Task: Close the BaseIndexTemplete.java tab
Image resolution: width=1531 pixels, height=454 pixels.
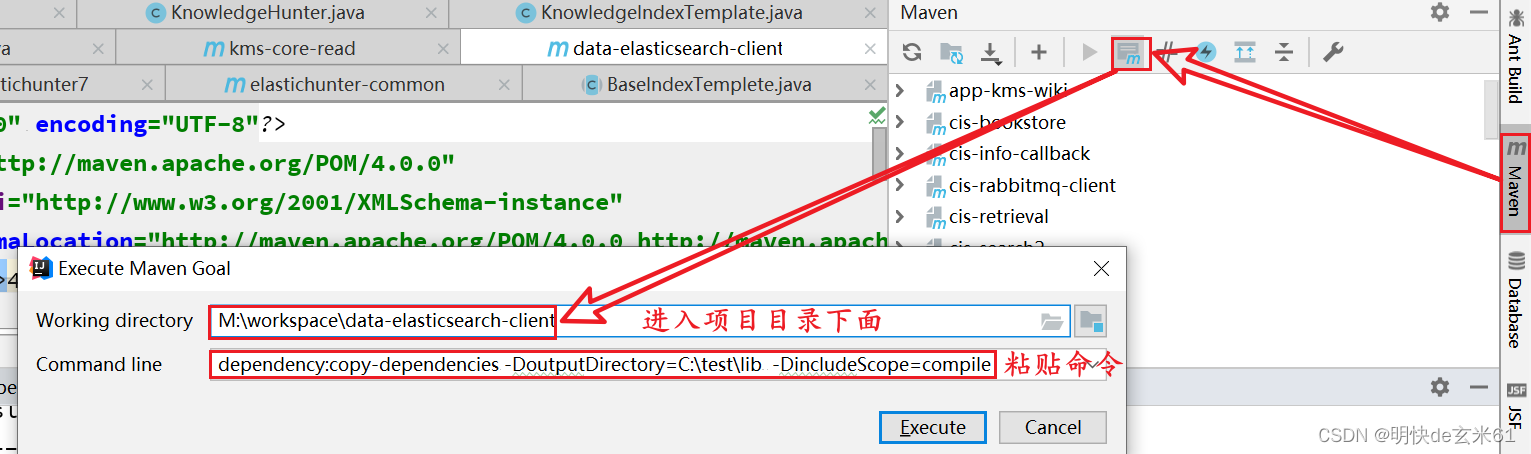Action: (868, 84)
